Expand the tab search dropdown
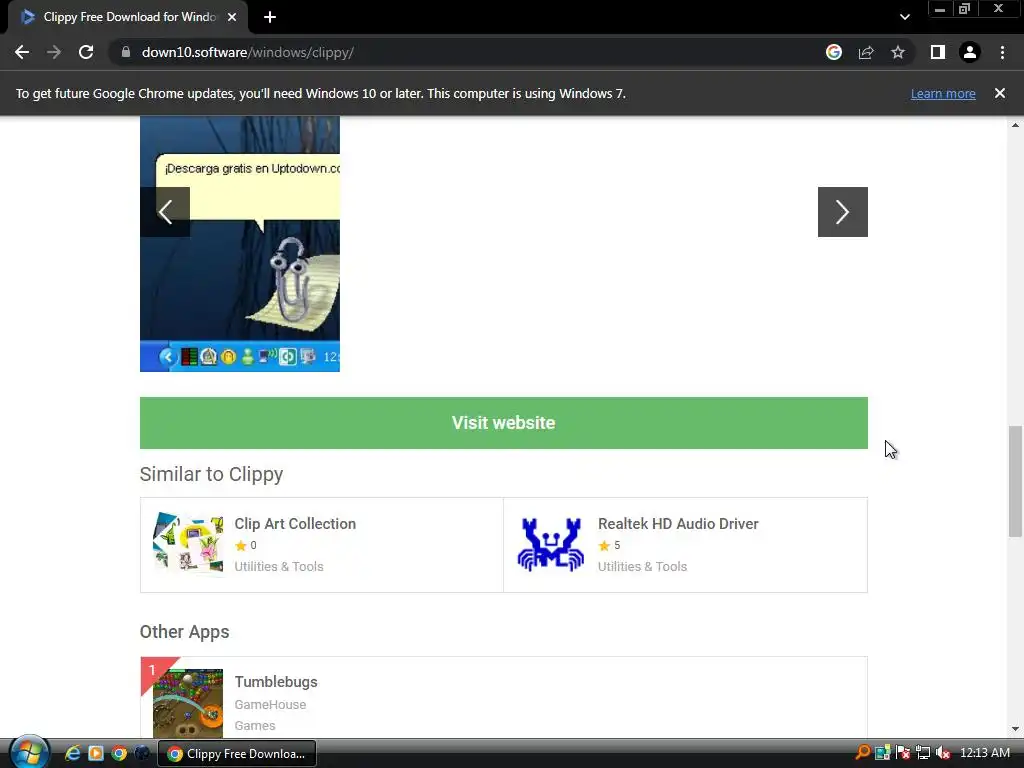This screenshot has height=768, width=1024. (x=904, y=17)
